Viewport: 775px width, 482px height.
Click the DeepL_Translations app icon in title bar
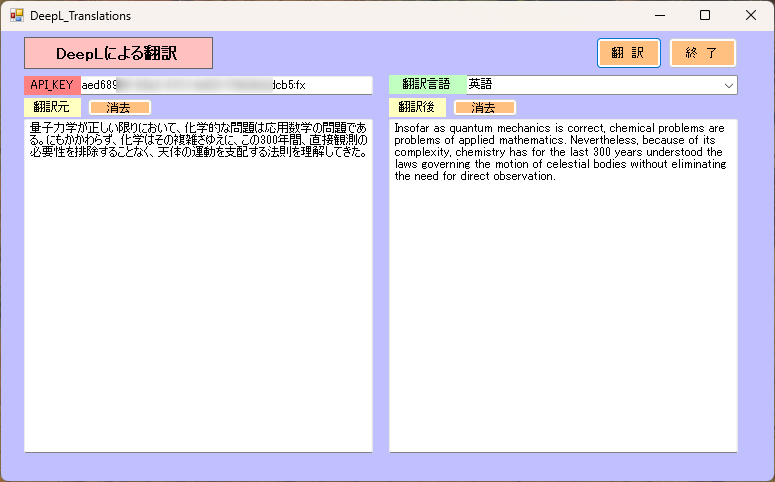coord(17,16)
